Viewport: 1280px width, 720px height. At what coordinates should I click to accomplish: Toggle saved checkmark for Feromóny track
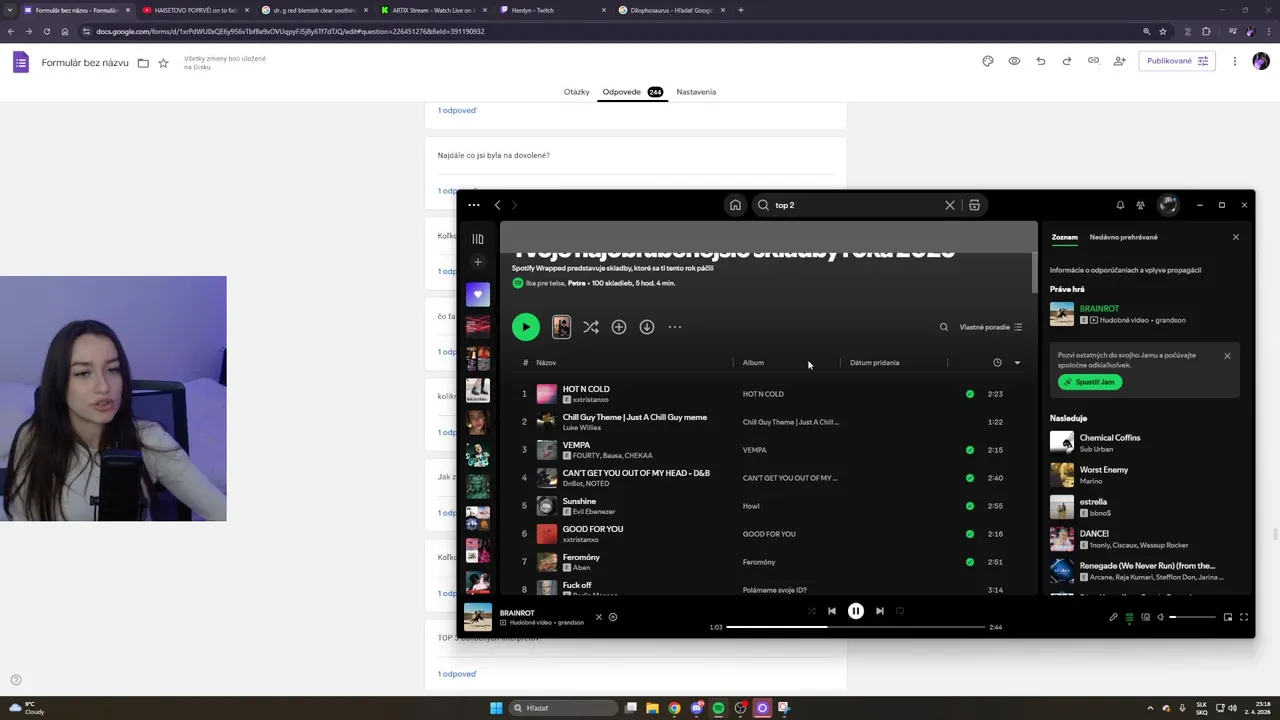pyautogui.click(x=970, y=562)
